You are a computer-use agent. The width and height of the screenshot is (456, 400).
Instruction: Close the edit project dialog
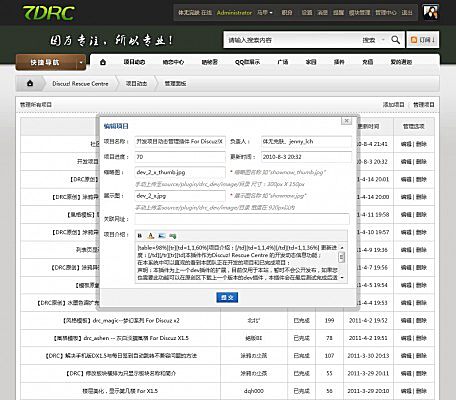[346, 121]
